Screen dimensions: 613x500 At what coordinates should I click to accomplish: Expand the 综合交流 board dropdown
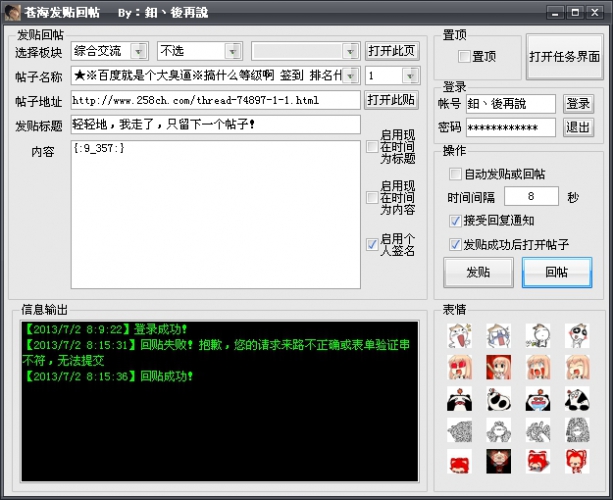click(139, 50)
